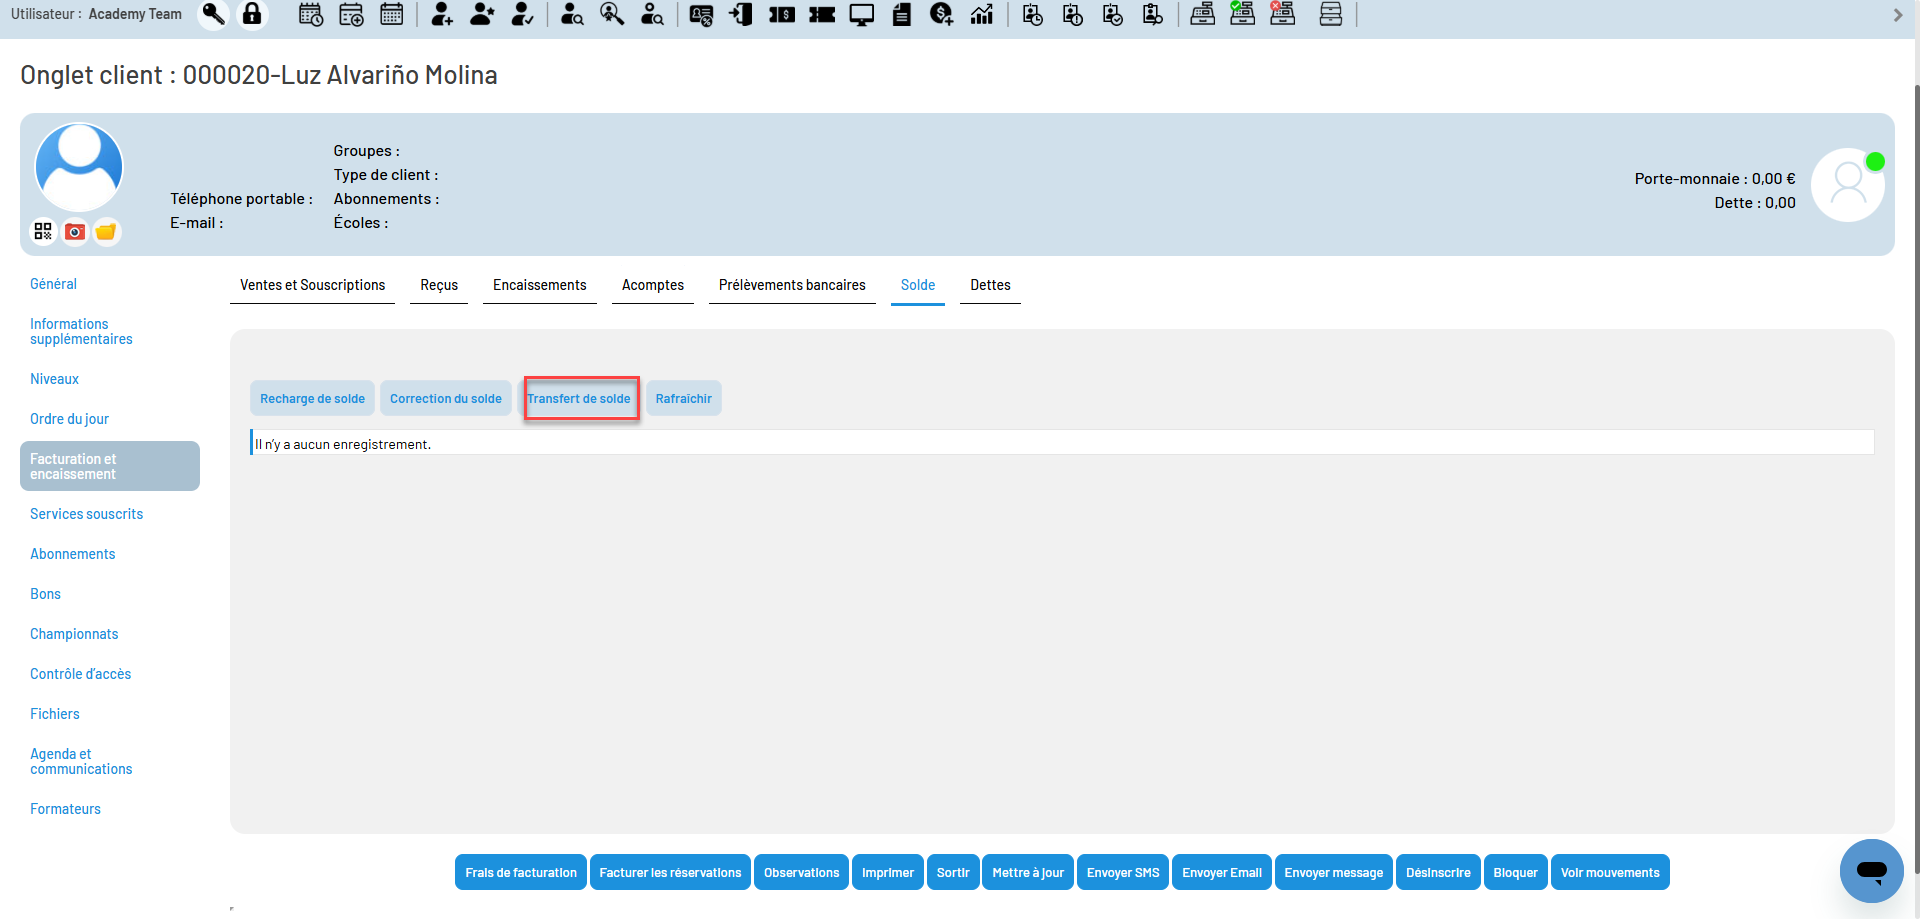Click the client with checkmark icon

522,14
